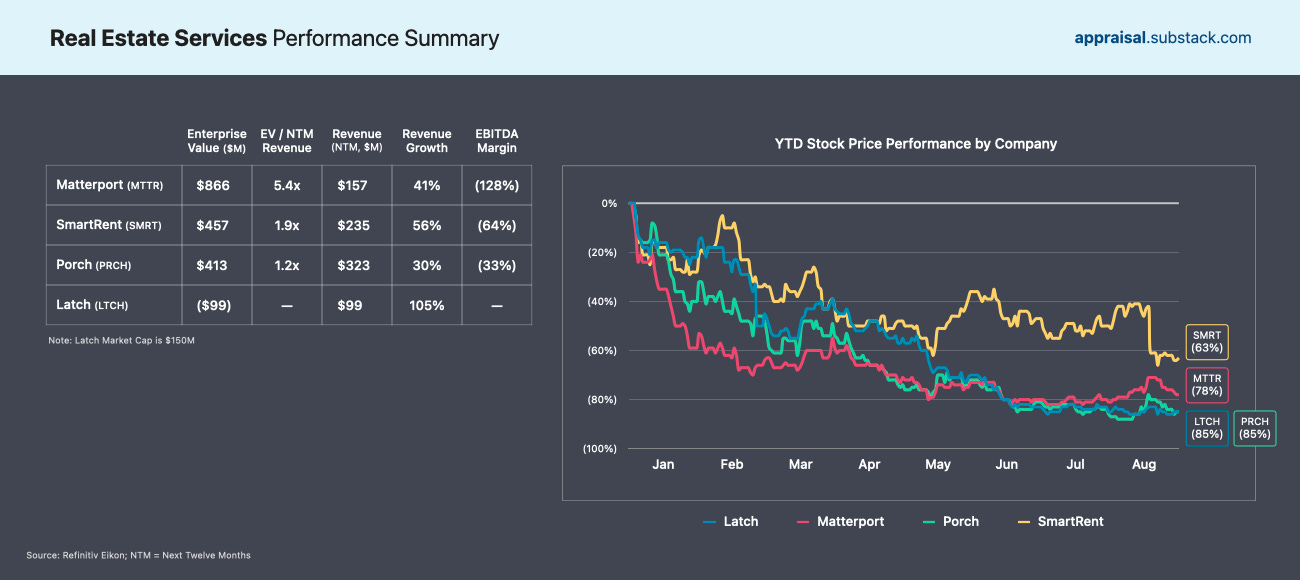Click the (40%) y-axis label

603,301
